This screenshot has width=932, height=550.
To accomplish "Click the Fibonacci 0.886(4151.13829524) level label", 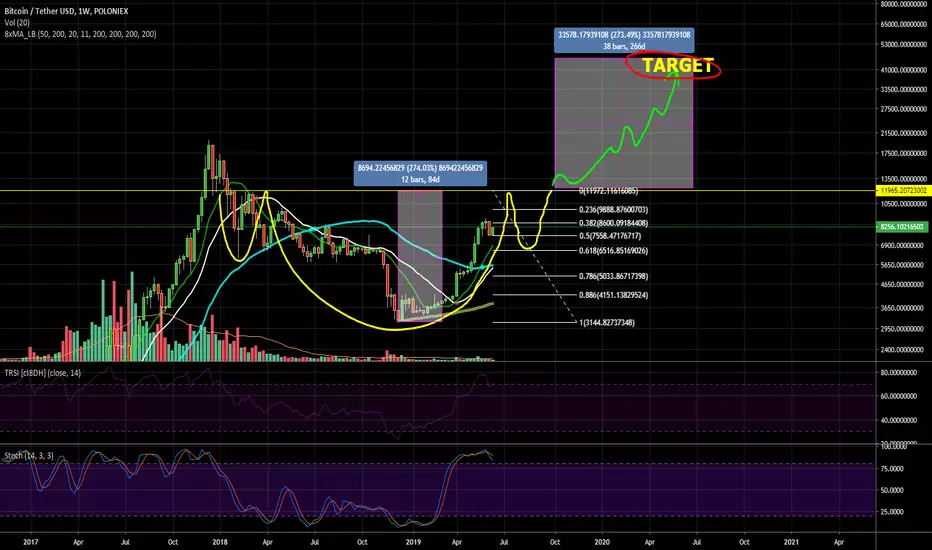I will (613, 295).
